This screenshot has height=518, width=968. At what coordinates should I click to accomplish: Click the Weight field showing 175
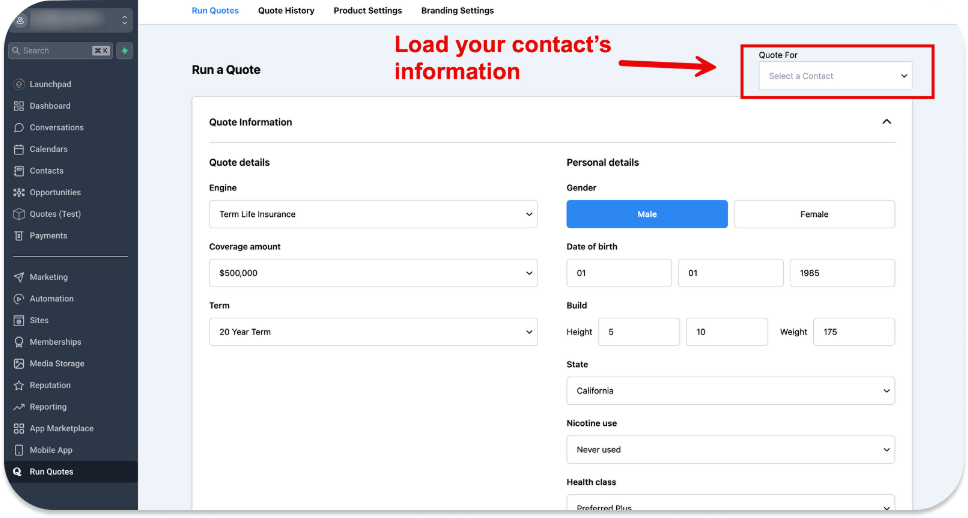coord(854,332)
